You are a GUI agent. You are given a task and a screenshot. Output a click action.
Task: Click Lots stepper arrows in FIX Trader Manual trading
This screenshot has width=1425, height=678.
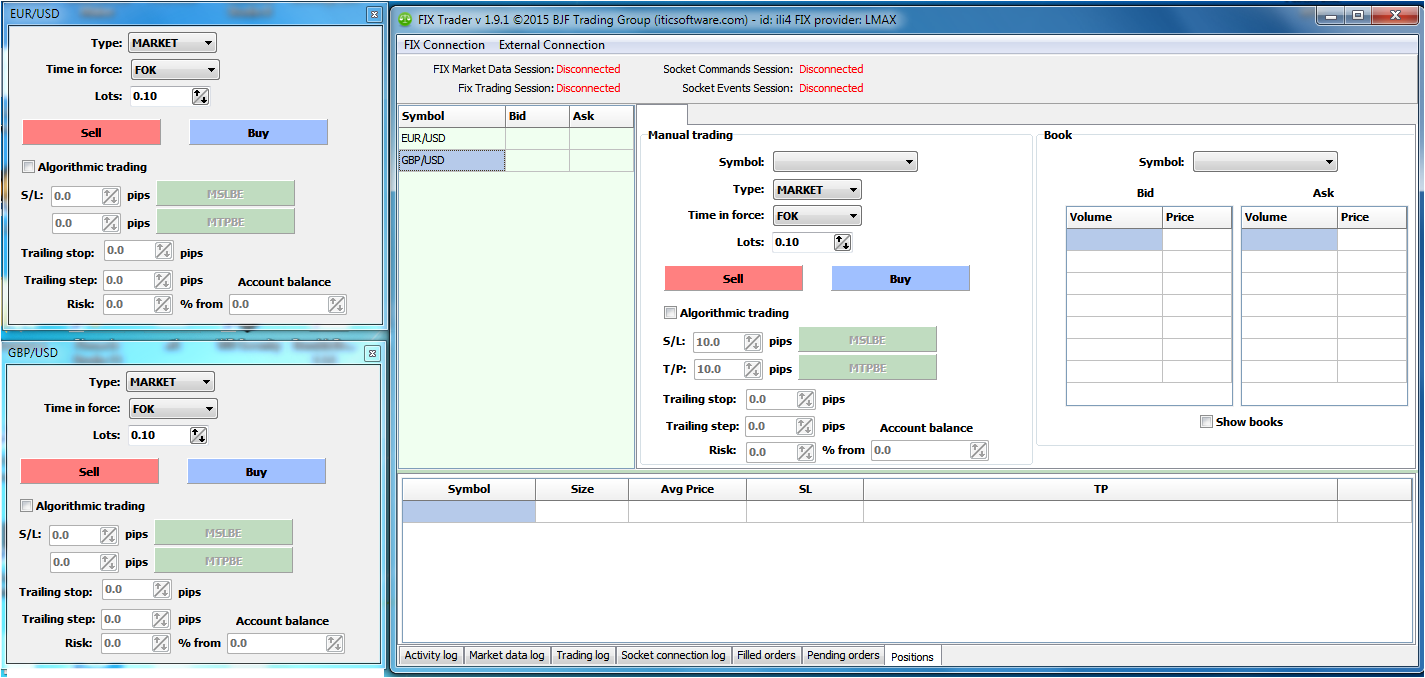click(842, 242)
